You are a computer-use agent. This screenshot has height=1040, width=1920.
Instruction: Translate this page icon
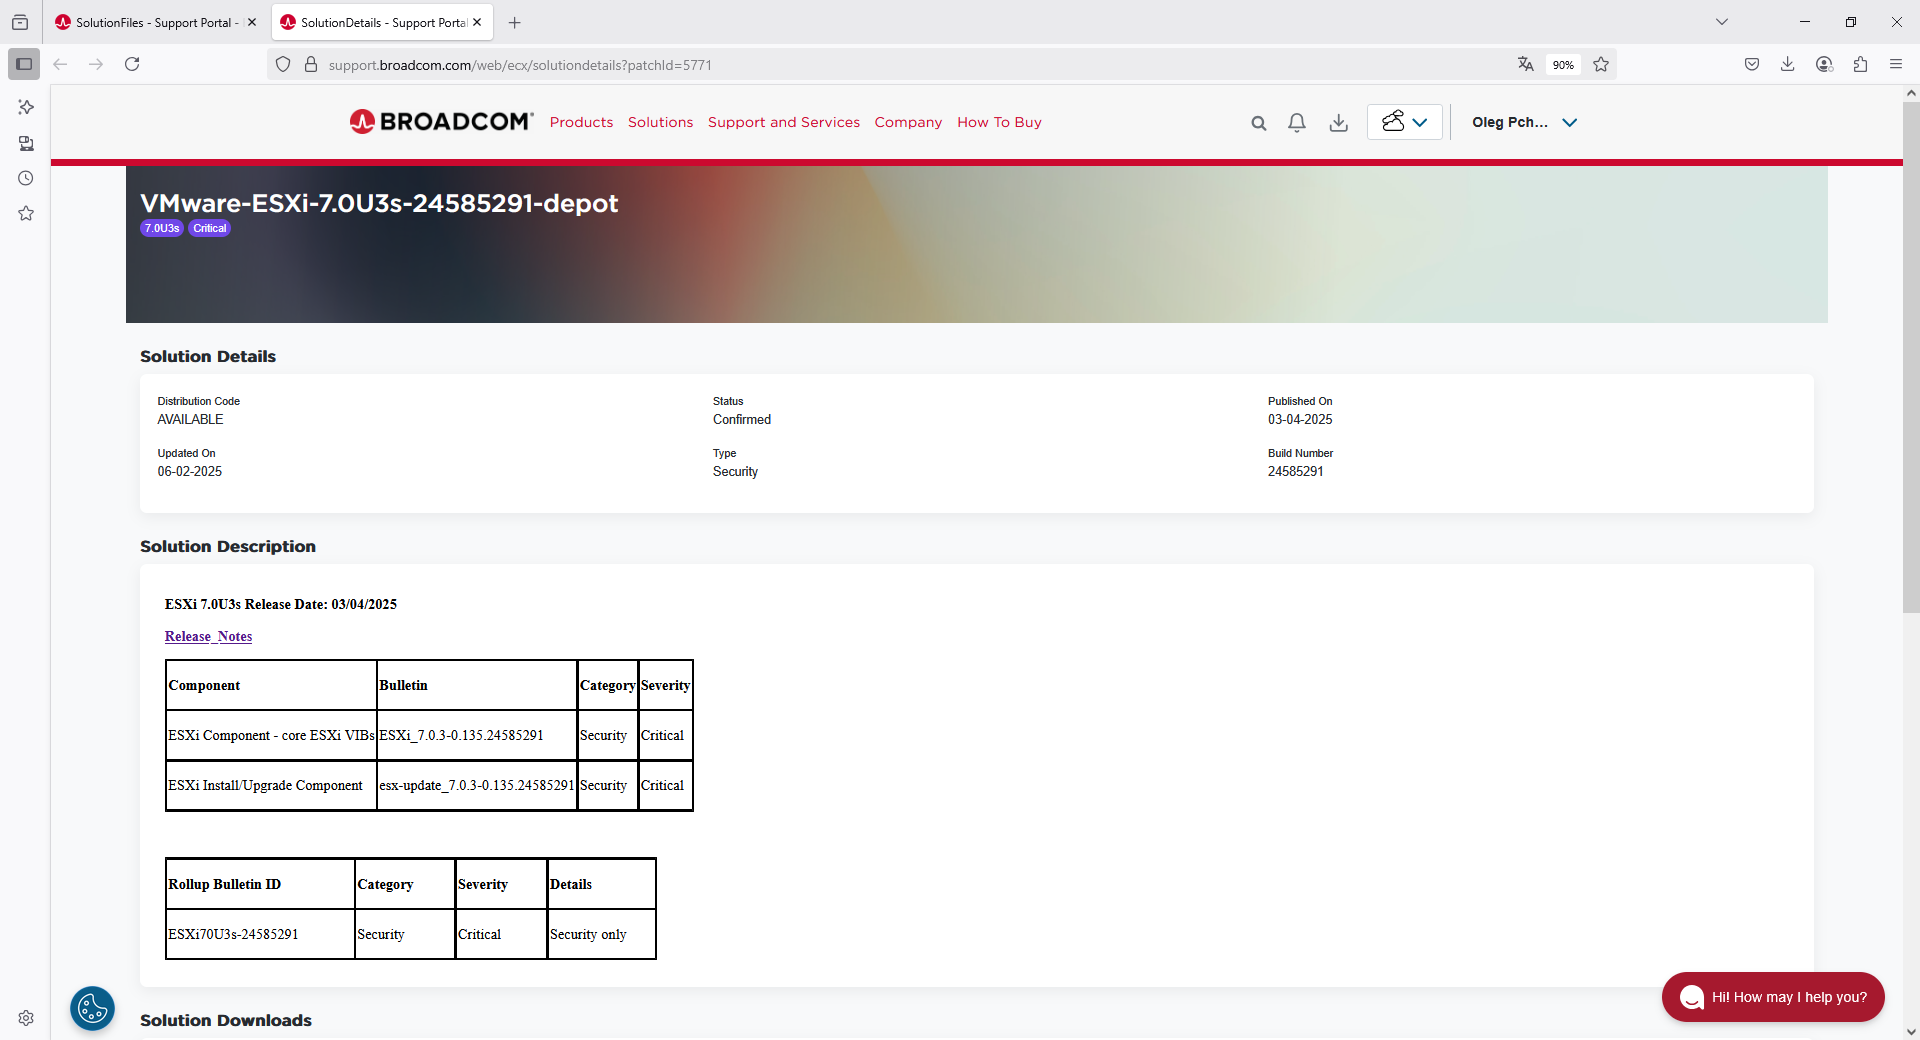pyautogui.click(x=1525, y=64)
